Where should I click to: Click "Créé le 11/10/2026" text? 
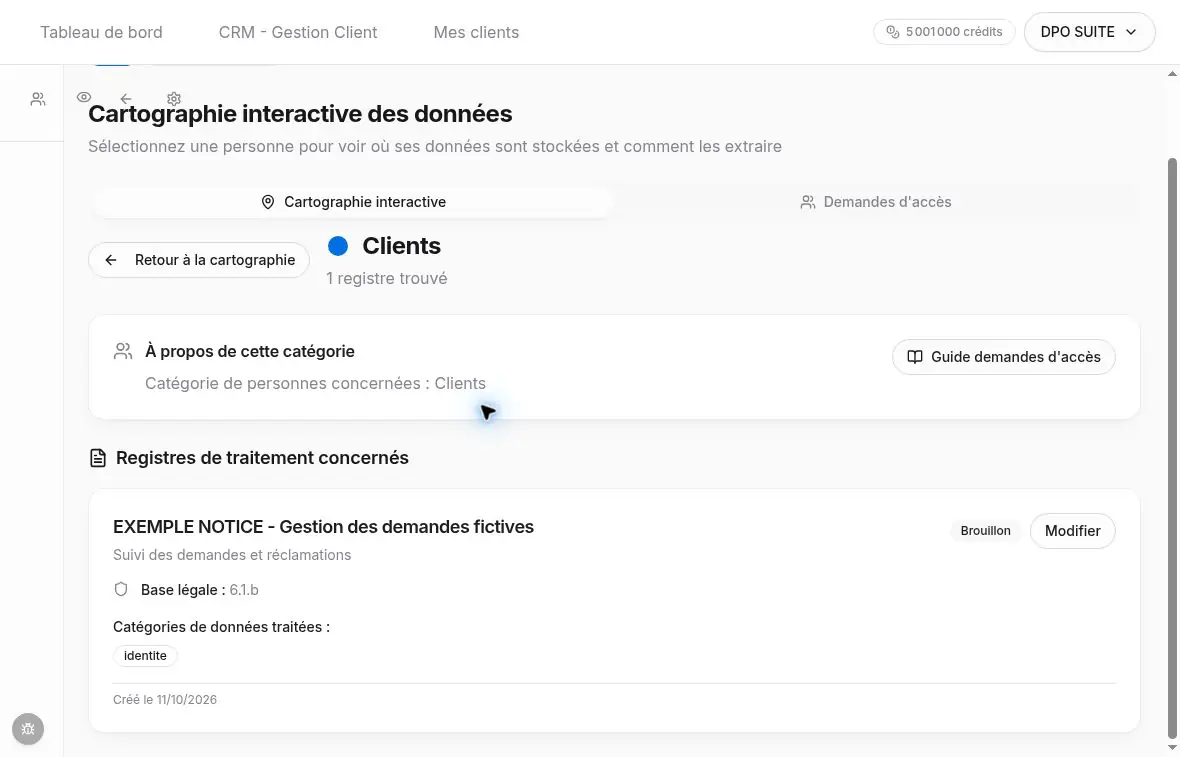(x=165, y=700)
